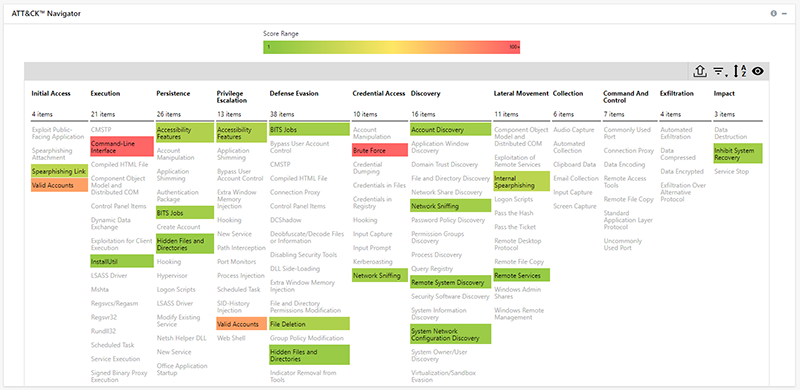
Task: Select the Brute Force technique cell
Action: [x=380, y=151]
